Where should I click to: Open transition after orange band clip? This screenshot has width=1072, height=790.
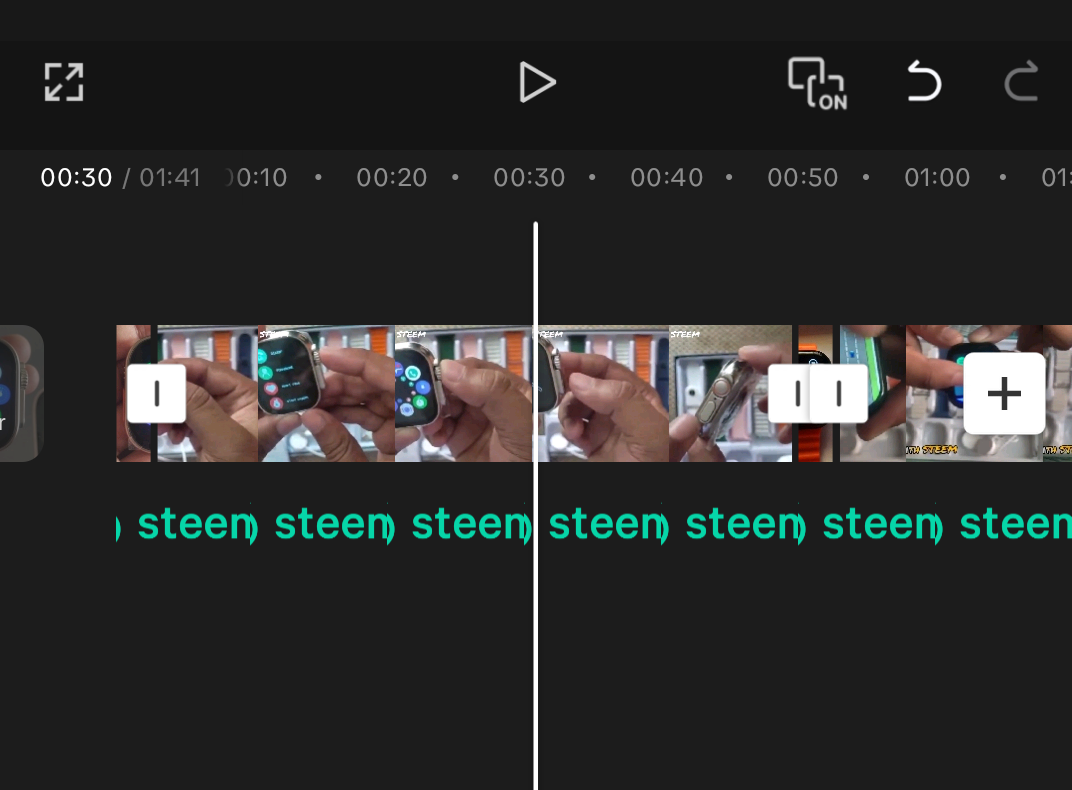click(840, 394)
